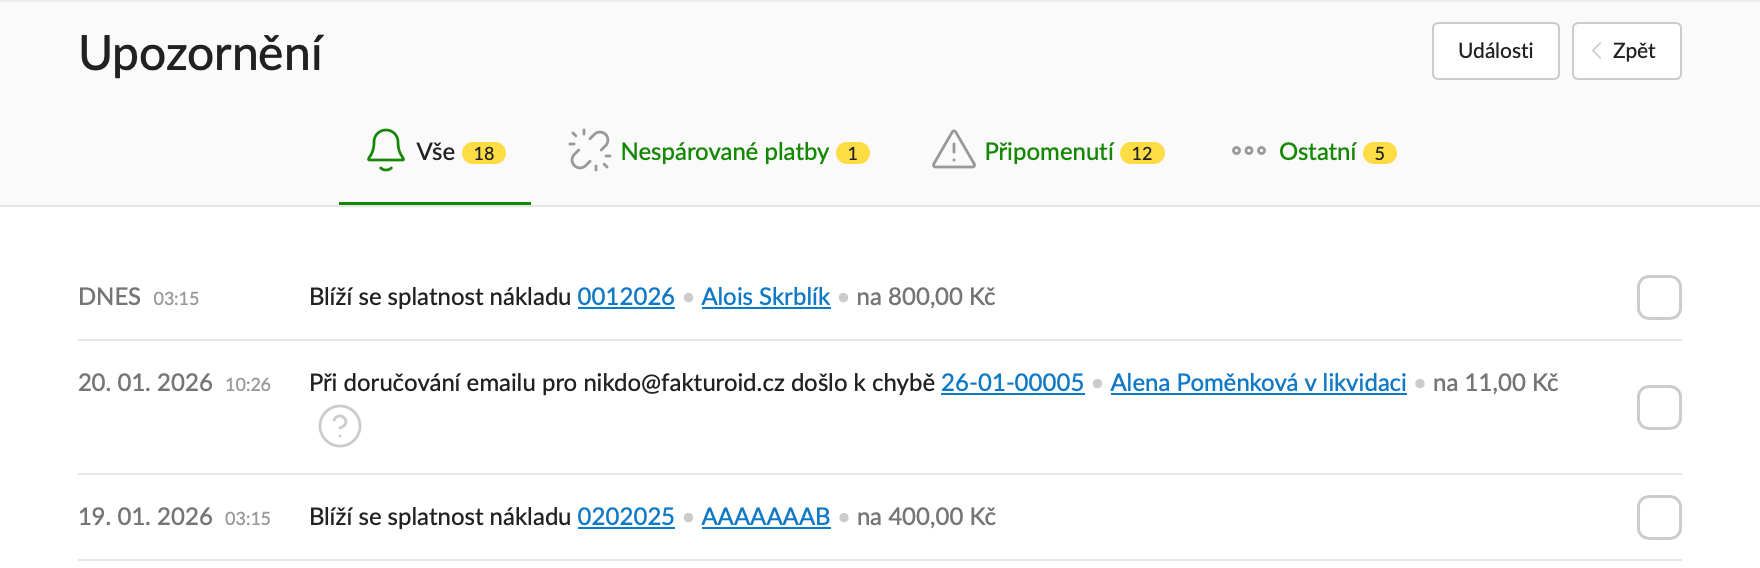Click the left chevron icon in Zpět
Viewport: 1760px width, 568px height.
click(1597, 51)
